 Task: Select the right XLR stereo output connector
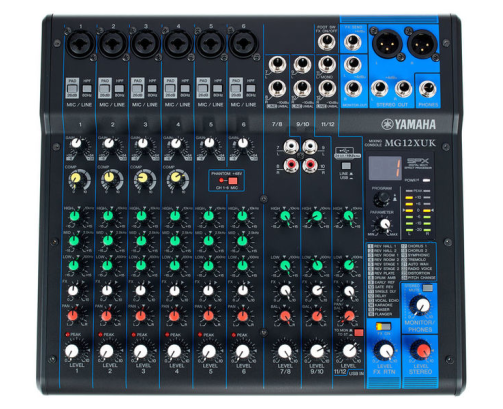[x=422, y=44]
